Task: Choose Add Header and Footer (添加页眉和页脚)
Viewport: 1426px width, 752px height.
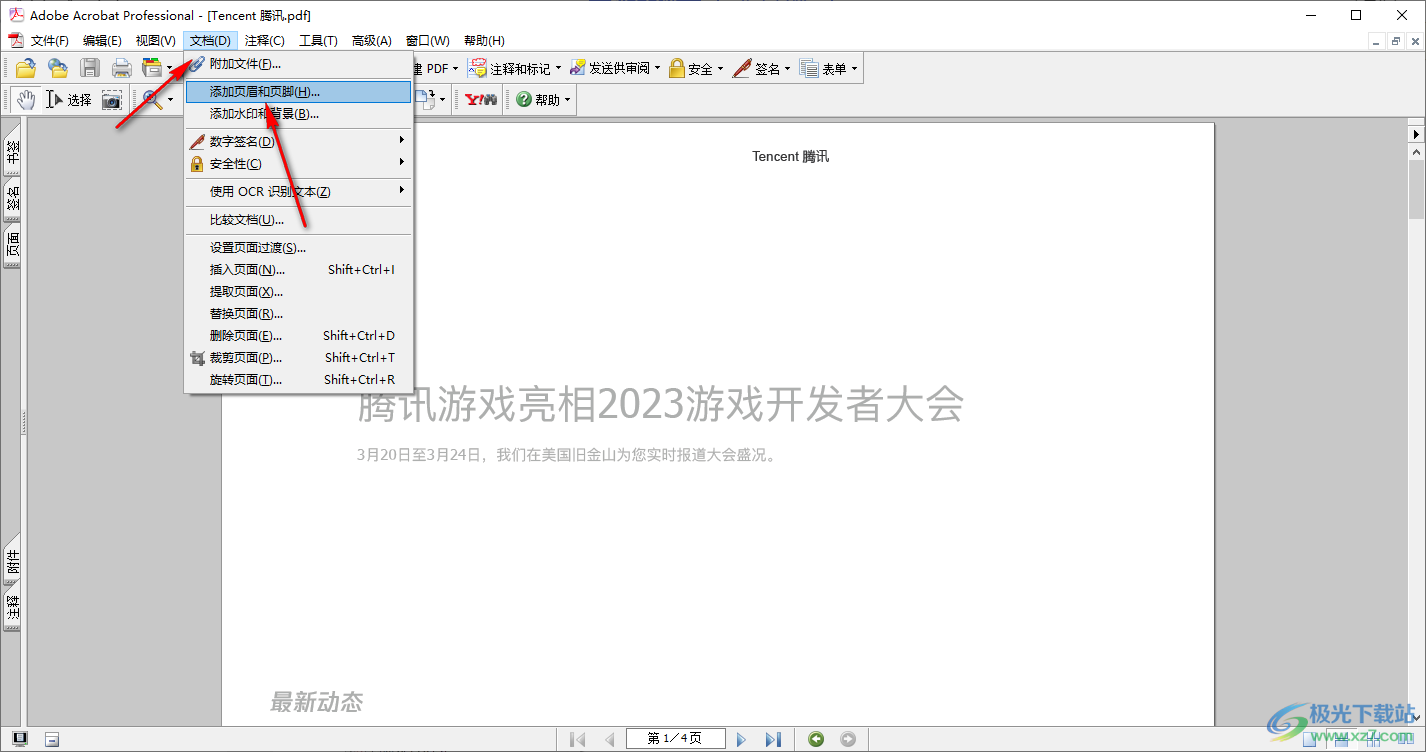Action: tap(298, 92)
